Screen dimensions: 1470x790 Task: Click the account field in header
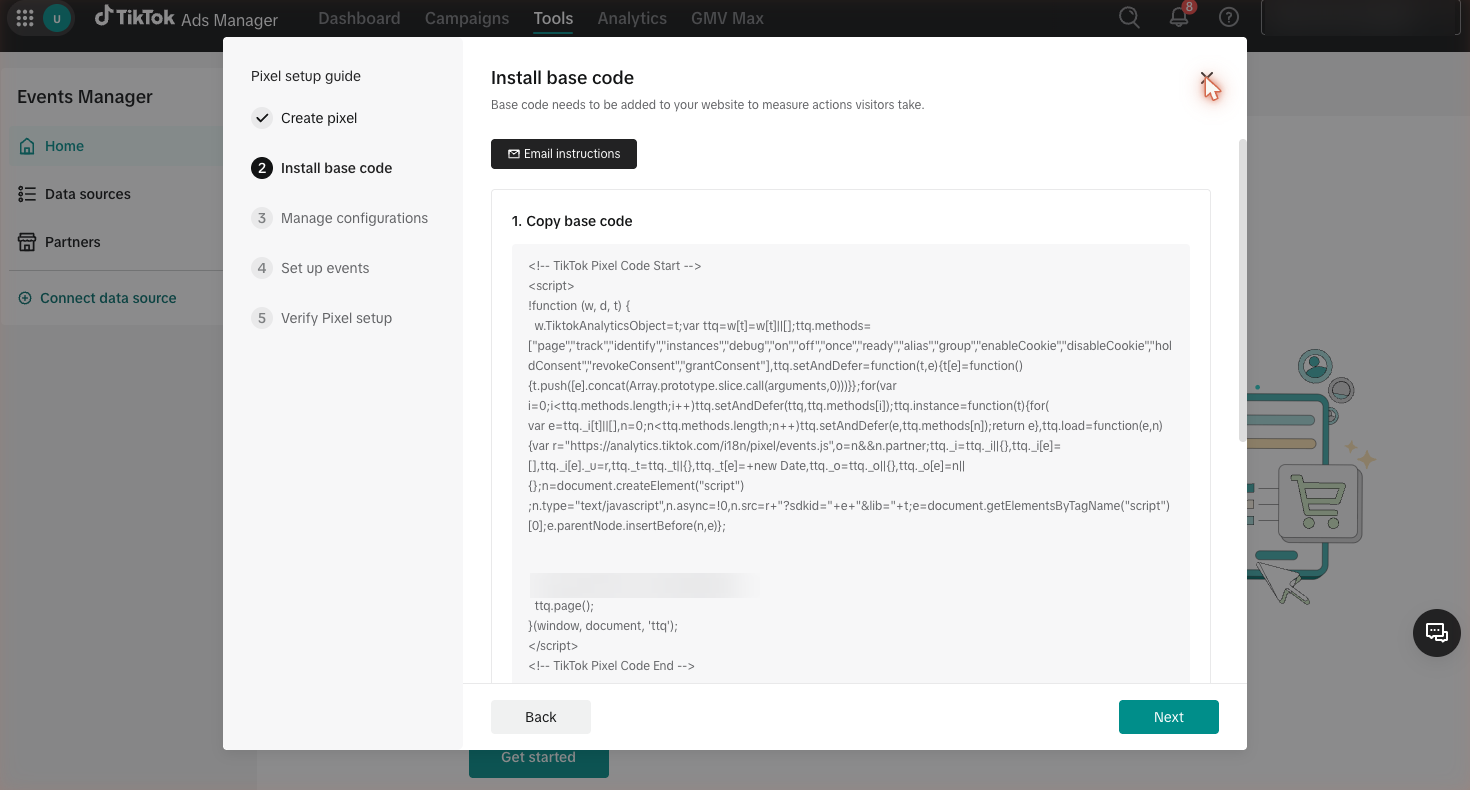click(1362, 18)
